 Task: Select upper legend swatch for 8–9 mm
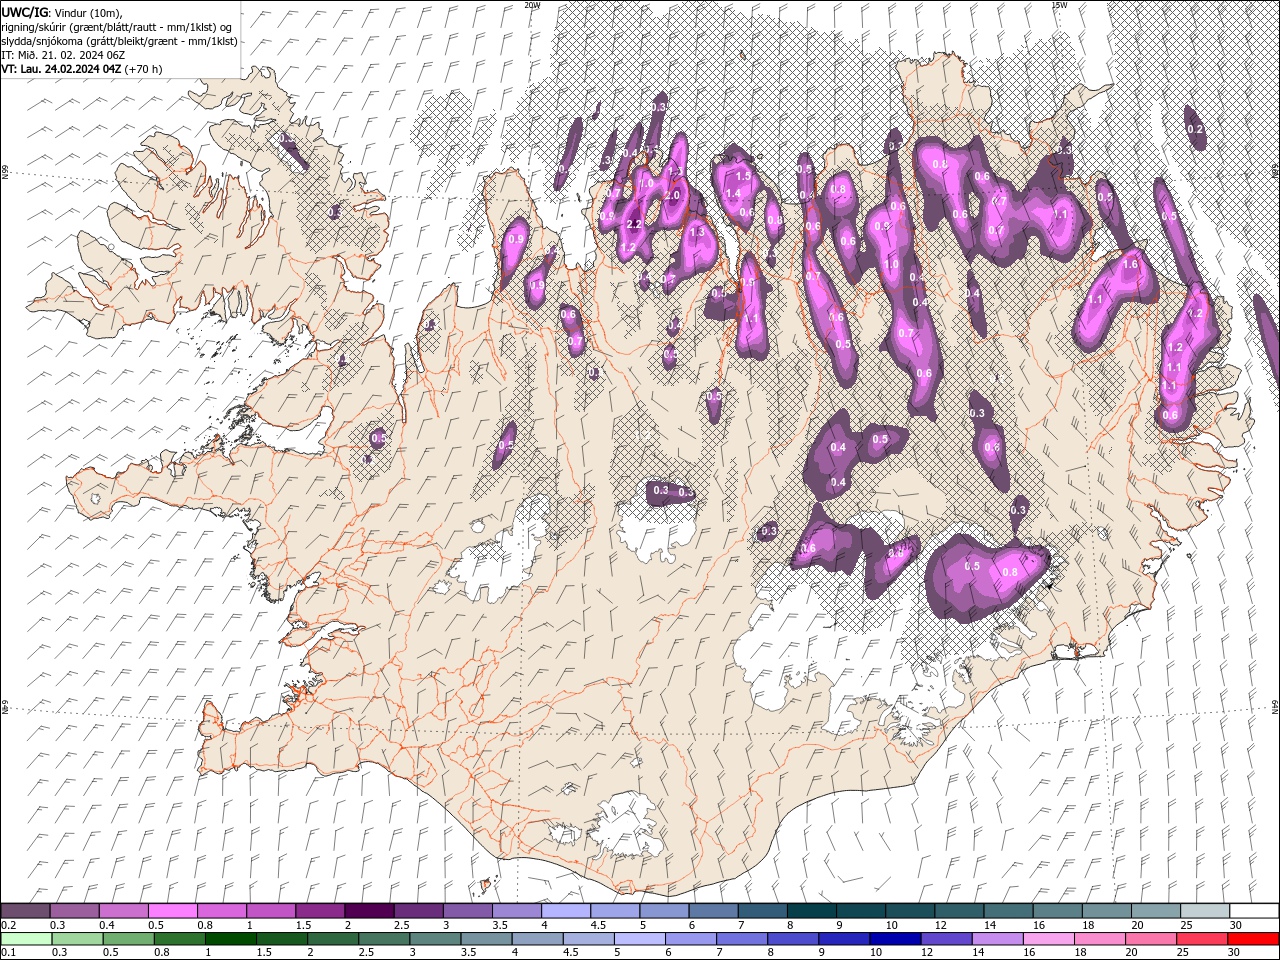812,911
